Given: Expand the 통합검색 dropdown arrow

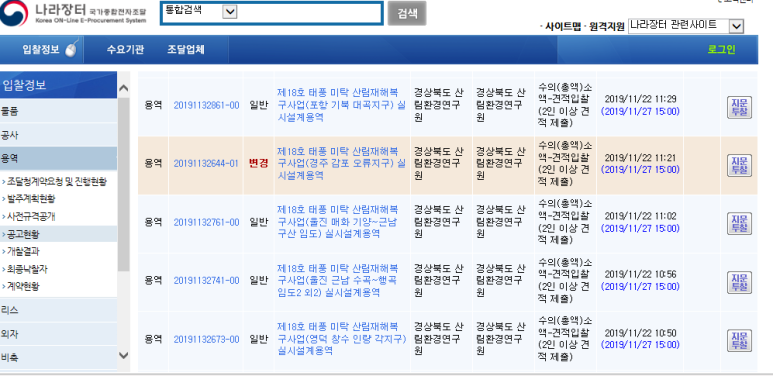Looking at the screenshot, I should pyautogui.click(x=230, y=12).
